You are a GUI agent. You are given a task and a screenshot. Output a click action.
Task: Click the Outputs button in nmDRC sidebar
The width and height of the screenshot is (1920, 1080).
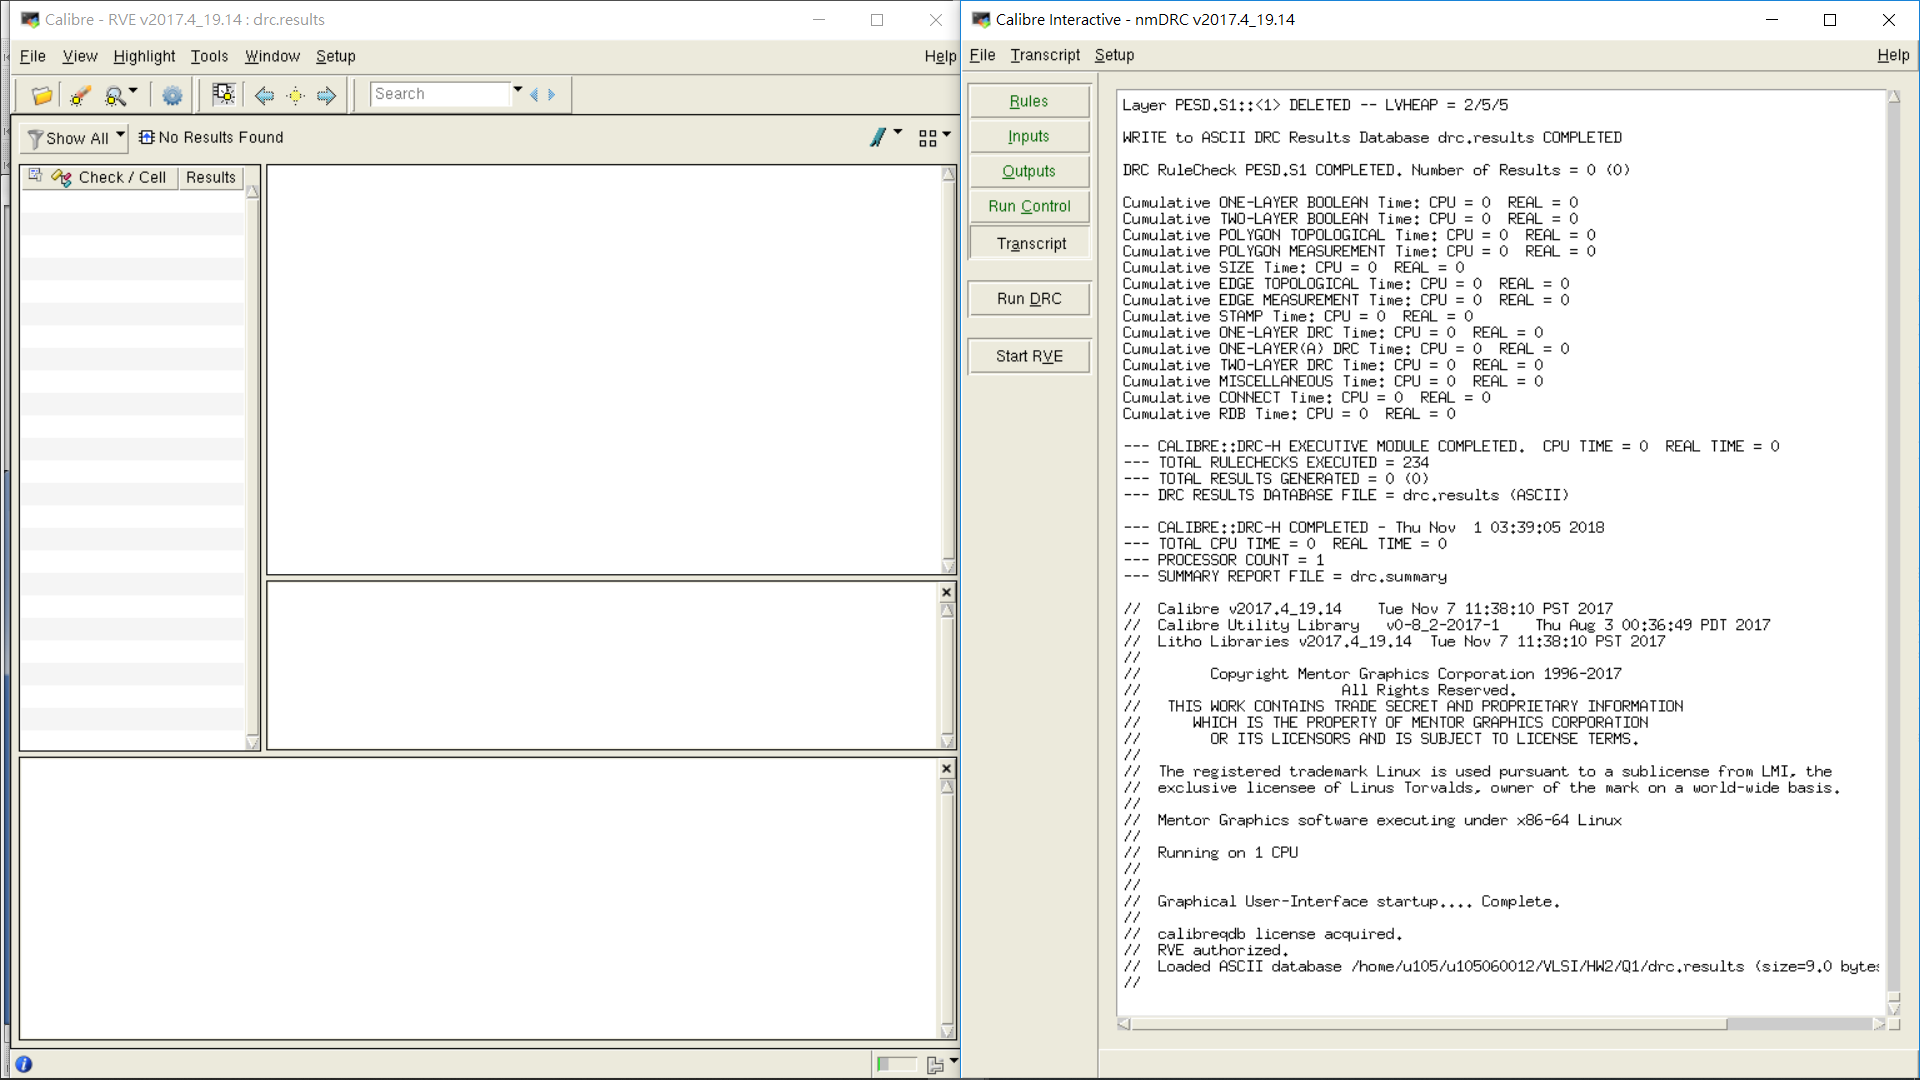pyautogui.click(x=1029, y=171)
